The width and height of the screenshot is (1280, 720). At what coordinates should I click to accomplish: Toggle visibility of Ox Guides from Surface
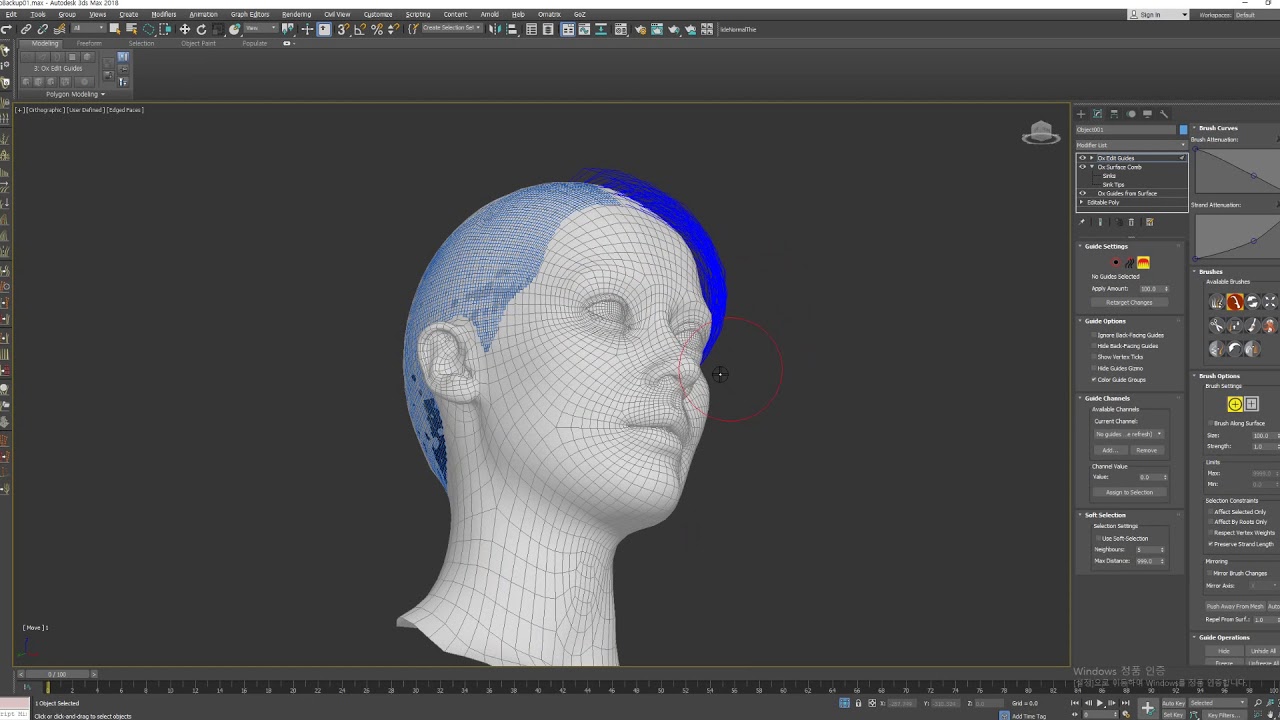point(1082,193)
